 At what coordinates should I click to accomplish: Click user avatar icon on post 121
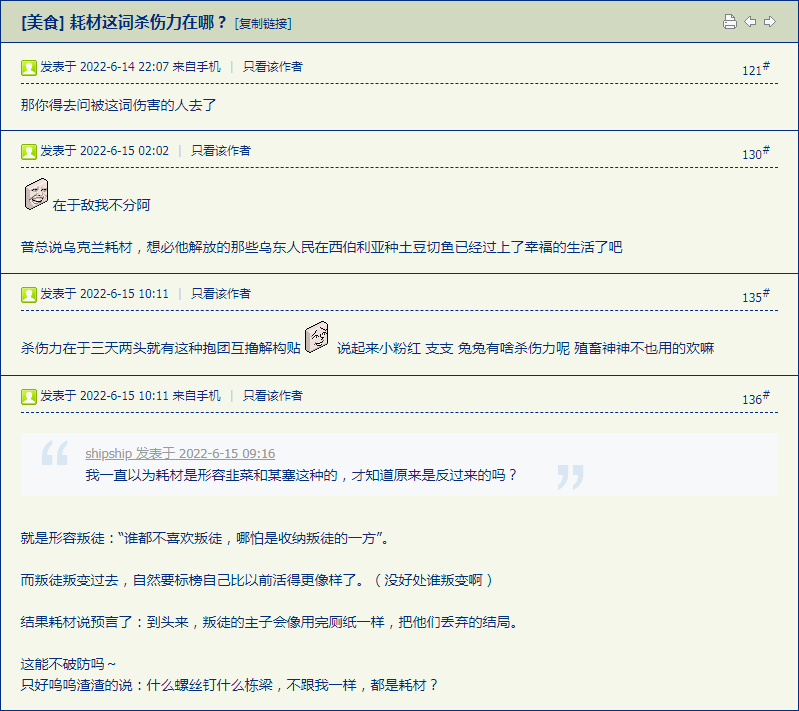[x=29, y=67]
